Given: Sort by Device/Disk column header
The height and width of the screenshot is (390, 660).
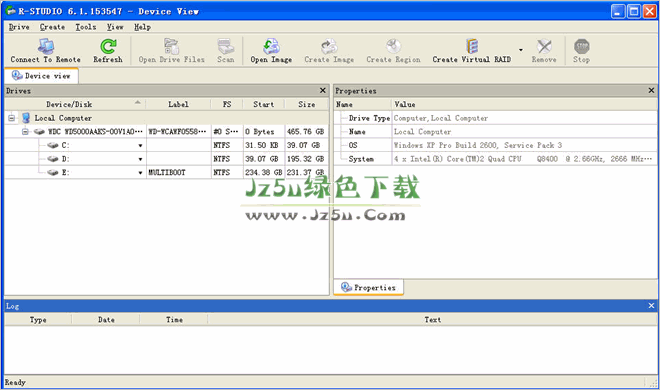Looking at the screenshot, I should click(x=75, y=104).
